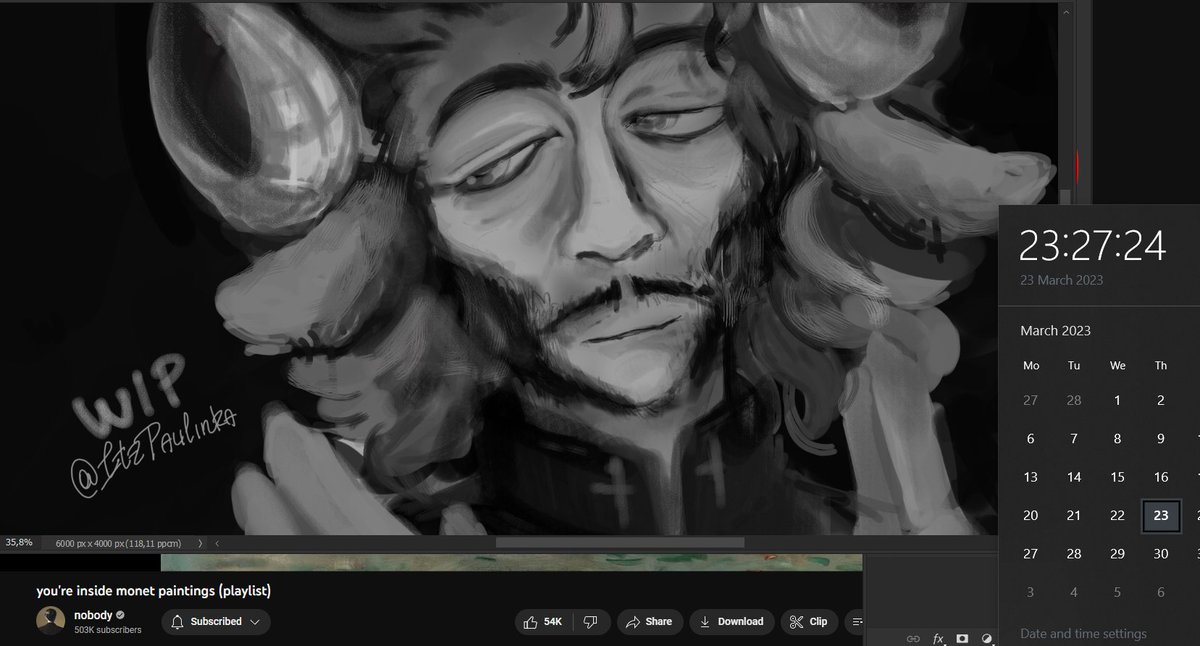Click the 23:27:24 clock display

tap(1092, 244)
